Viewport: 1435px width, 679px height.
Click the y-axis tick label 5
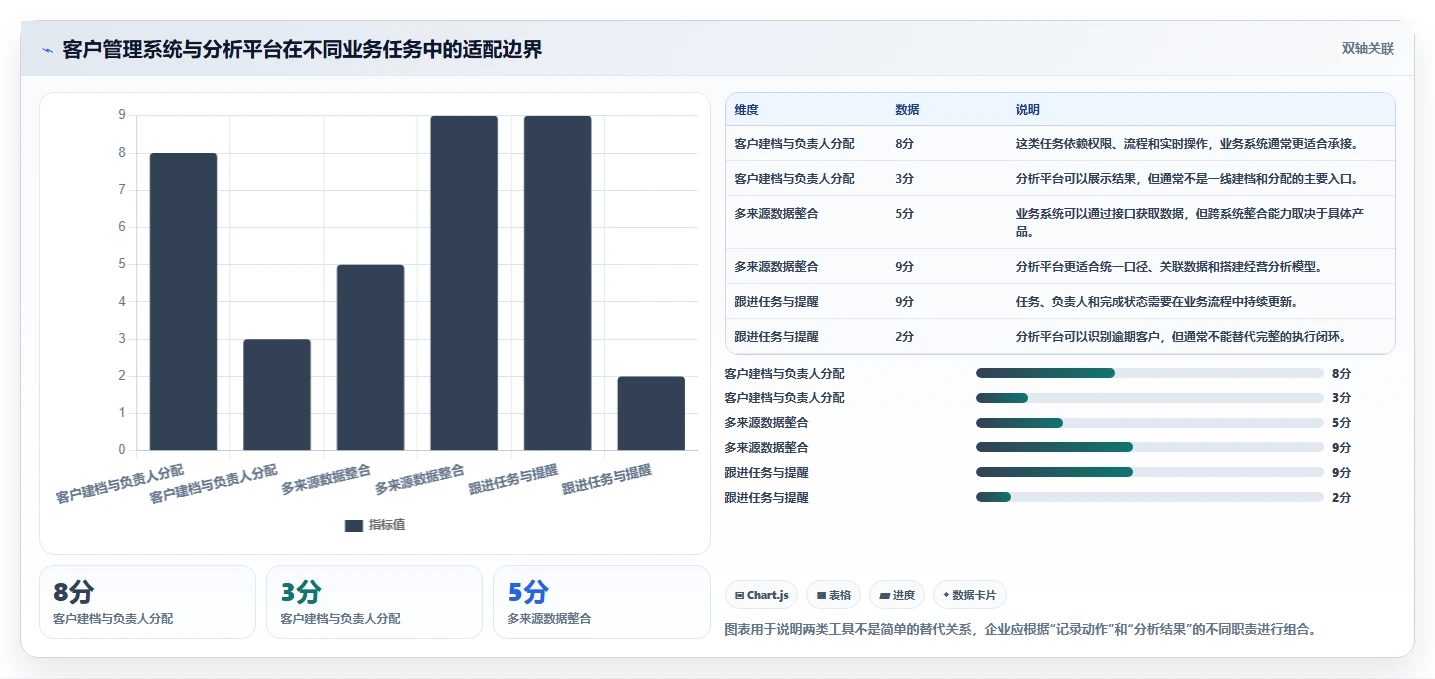tap(122, 264)
